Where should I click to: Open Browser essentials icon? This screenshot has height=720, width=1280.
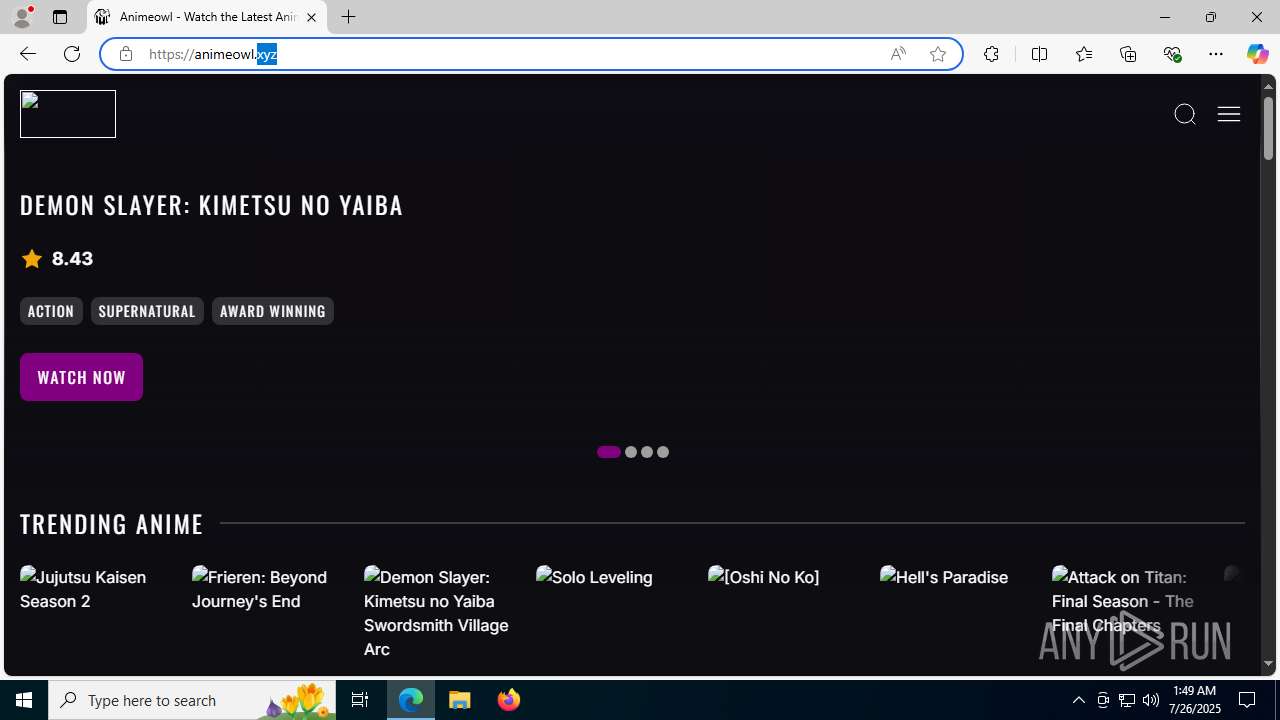pyautogui.click(x=1172, y=54)
